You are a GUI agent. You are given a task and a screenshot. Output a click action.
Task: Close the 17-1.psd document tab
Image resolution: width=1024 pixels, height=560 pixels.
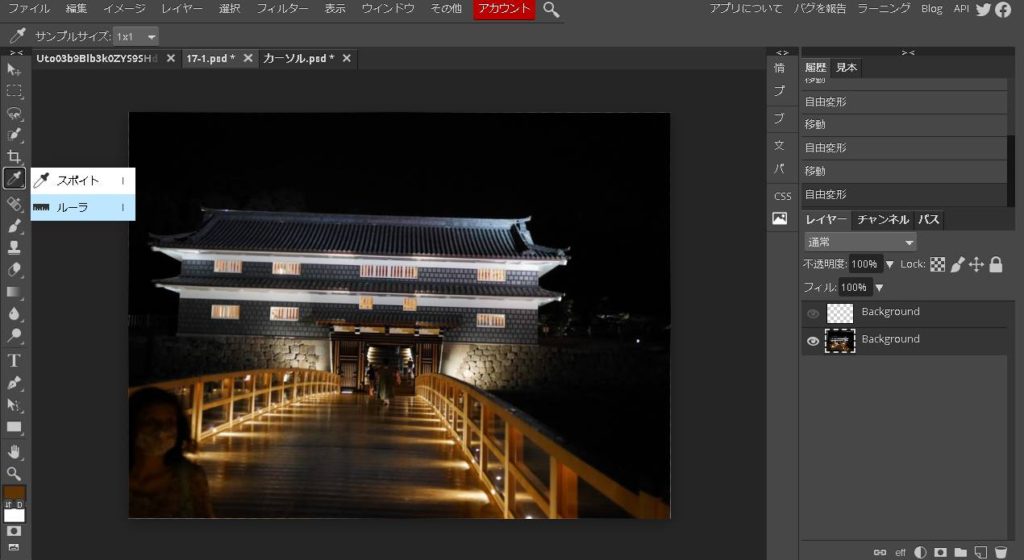coord(248,58)
